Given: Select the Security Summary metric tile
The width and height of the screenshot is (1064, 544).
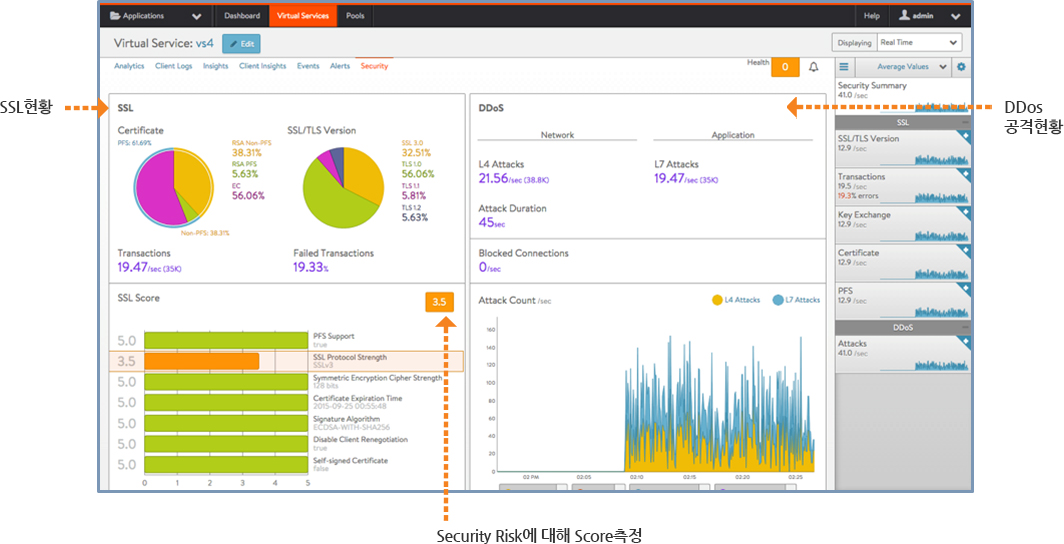Looking at the screenshot, I should (903, 96).
